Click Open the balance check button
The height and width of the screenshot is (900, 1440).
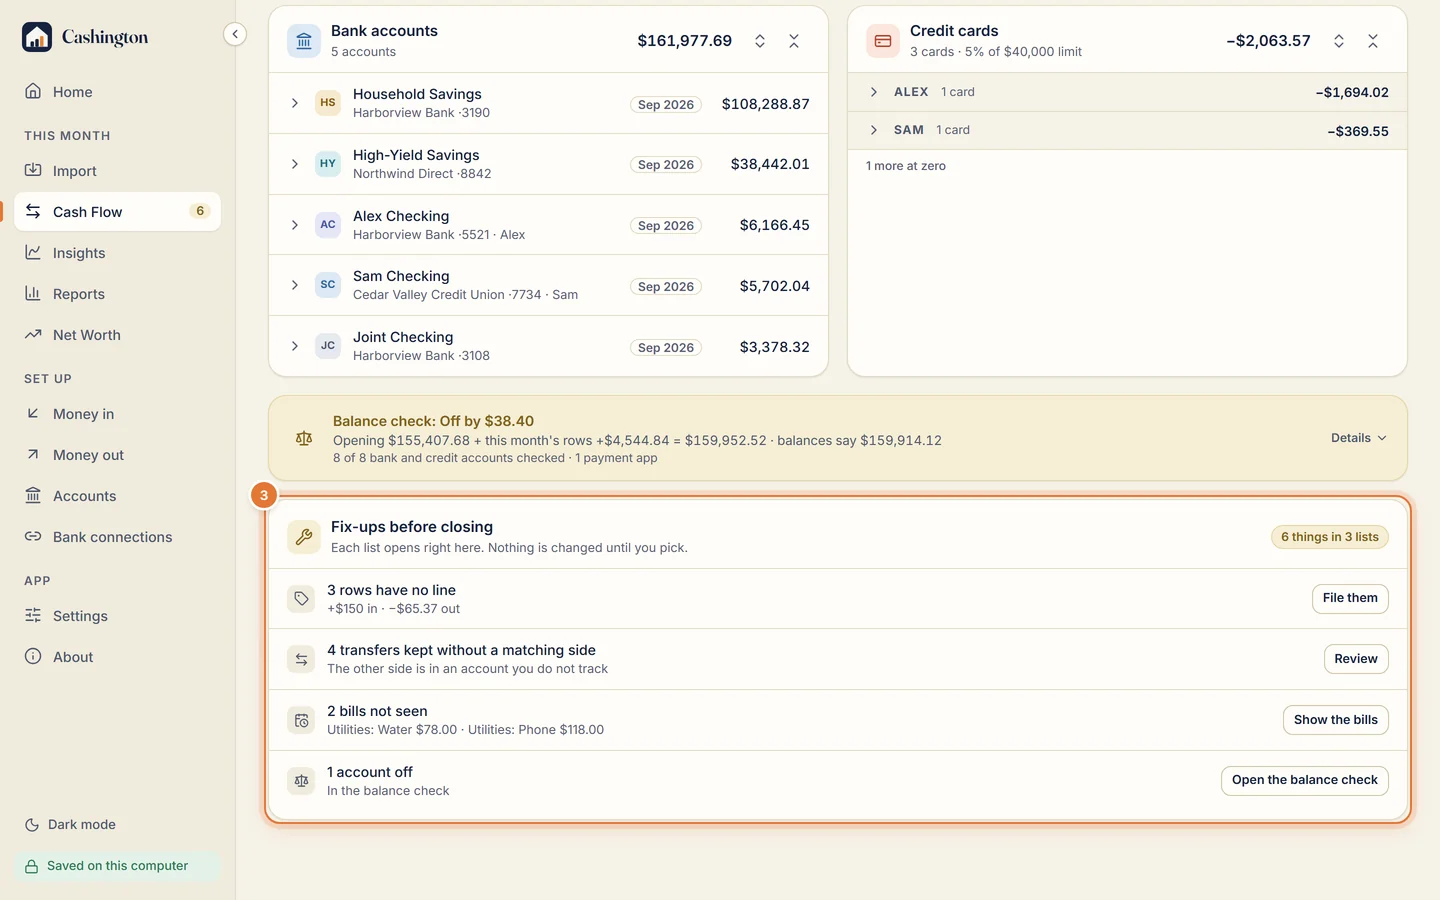(1305, 780)
